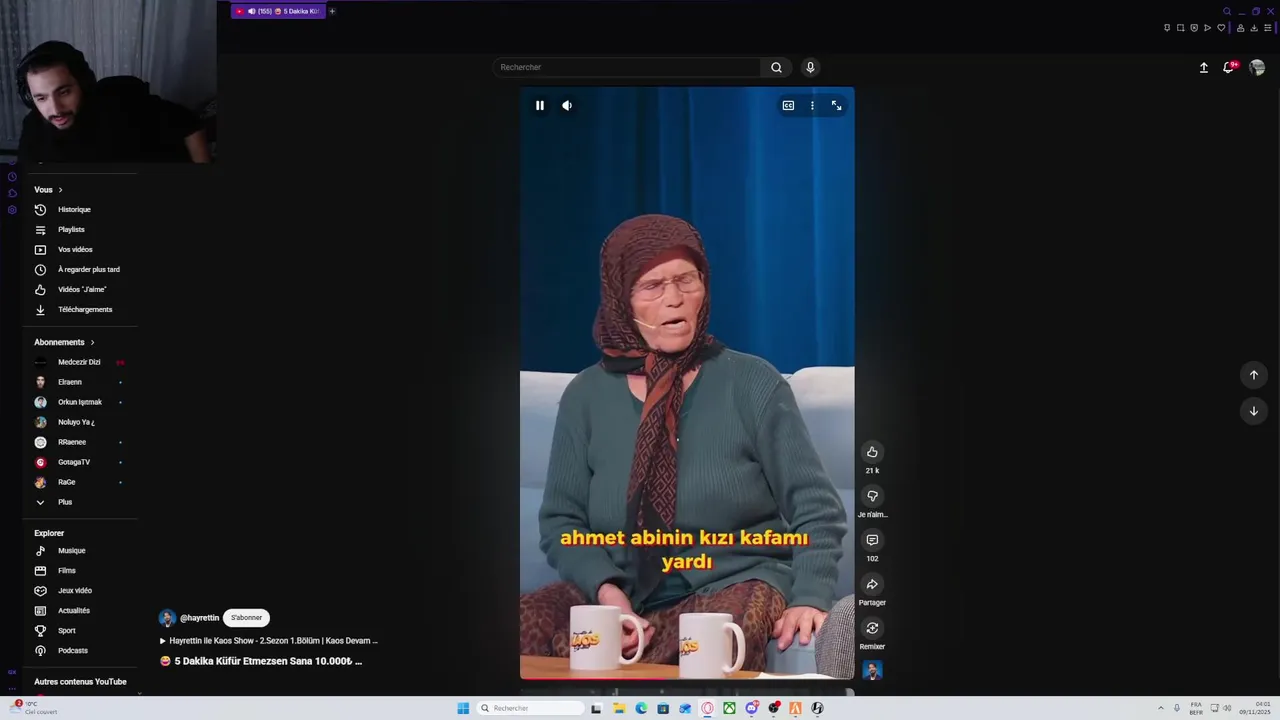Open the account avatar menu
This screenshot has height=720, width=1280.
pyautogui.click(x=1257, y=67)
